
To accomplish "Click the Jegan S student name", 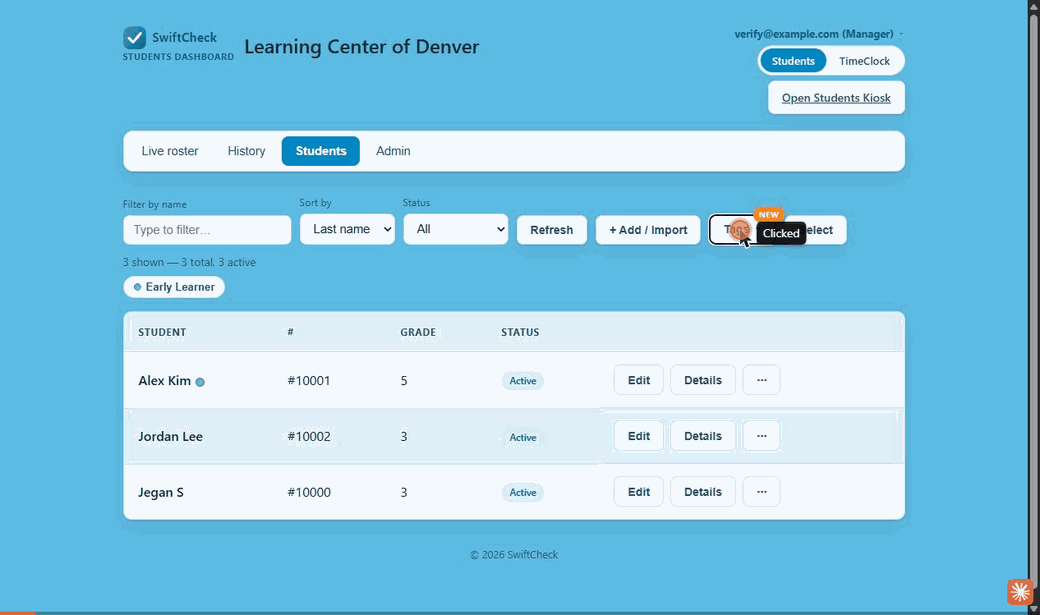I will pyautogui.click(x=161, y=492).
